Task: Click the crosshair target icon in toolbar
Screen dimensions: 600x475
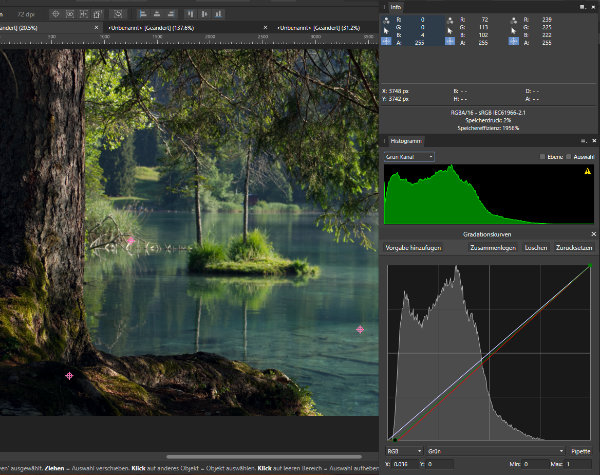Action: pyautogui.click(x=55, y=14)
